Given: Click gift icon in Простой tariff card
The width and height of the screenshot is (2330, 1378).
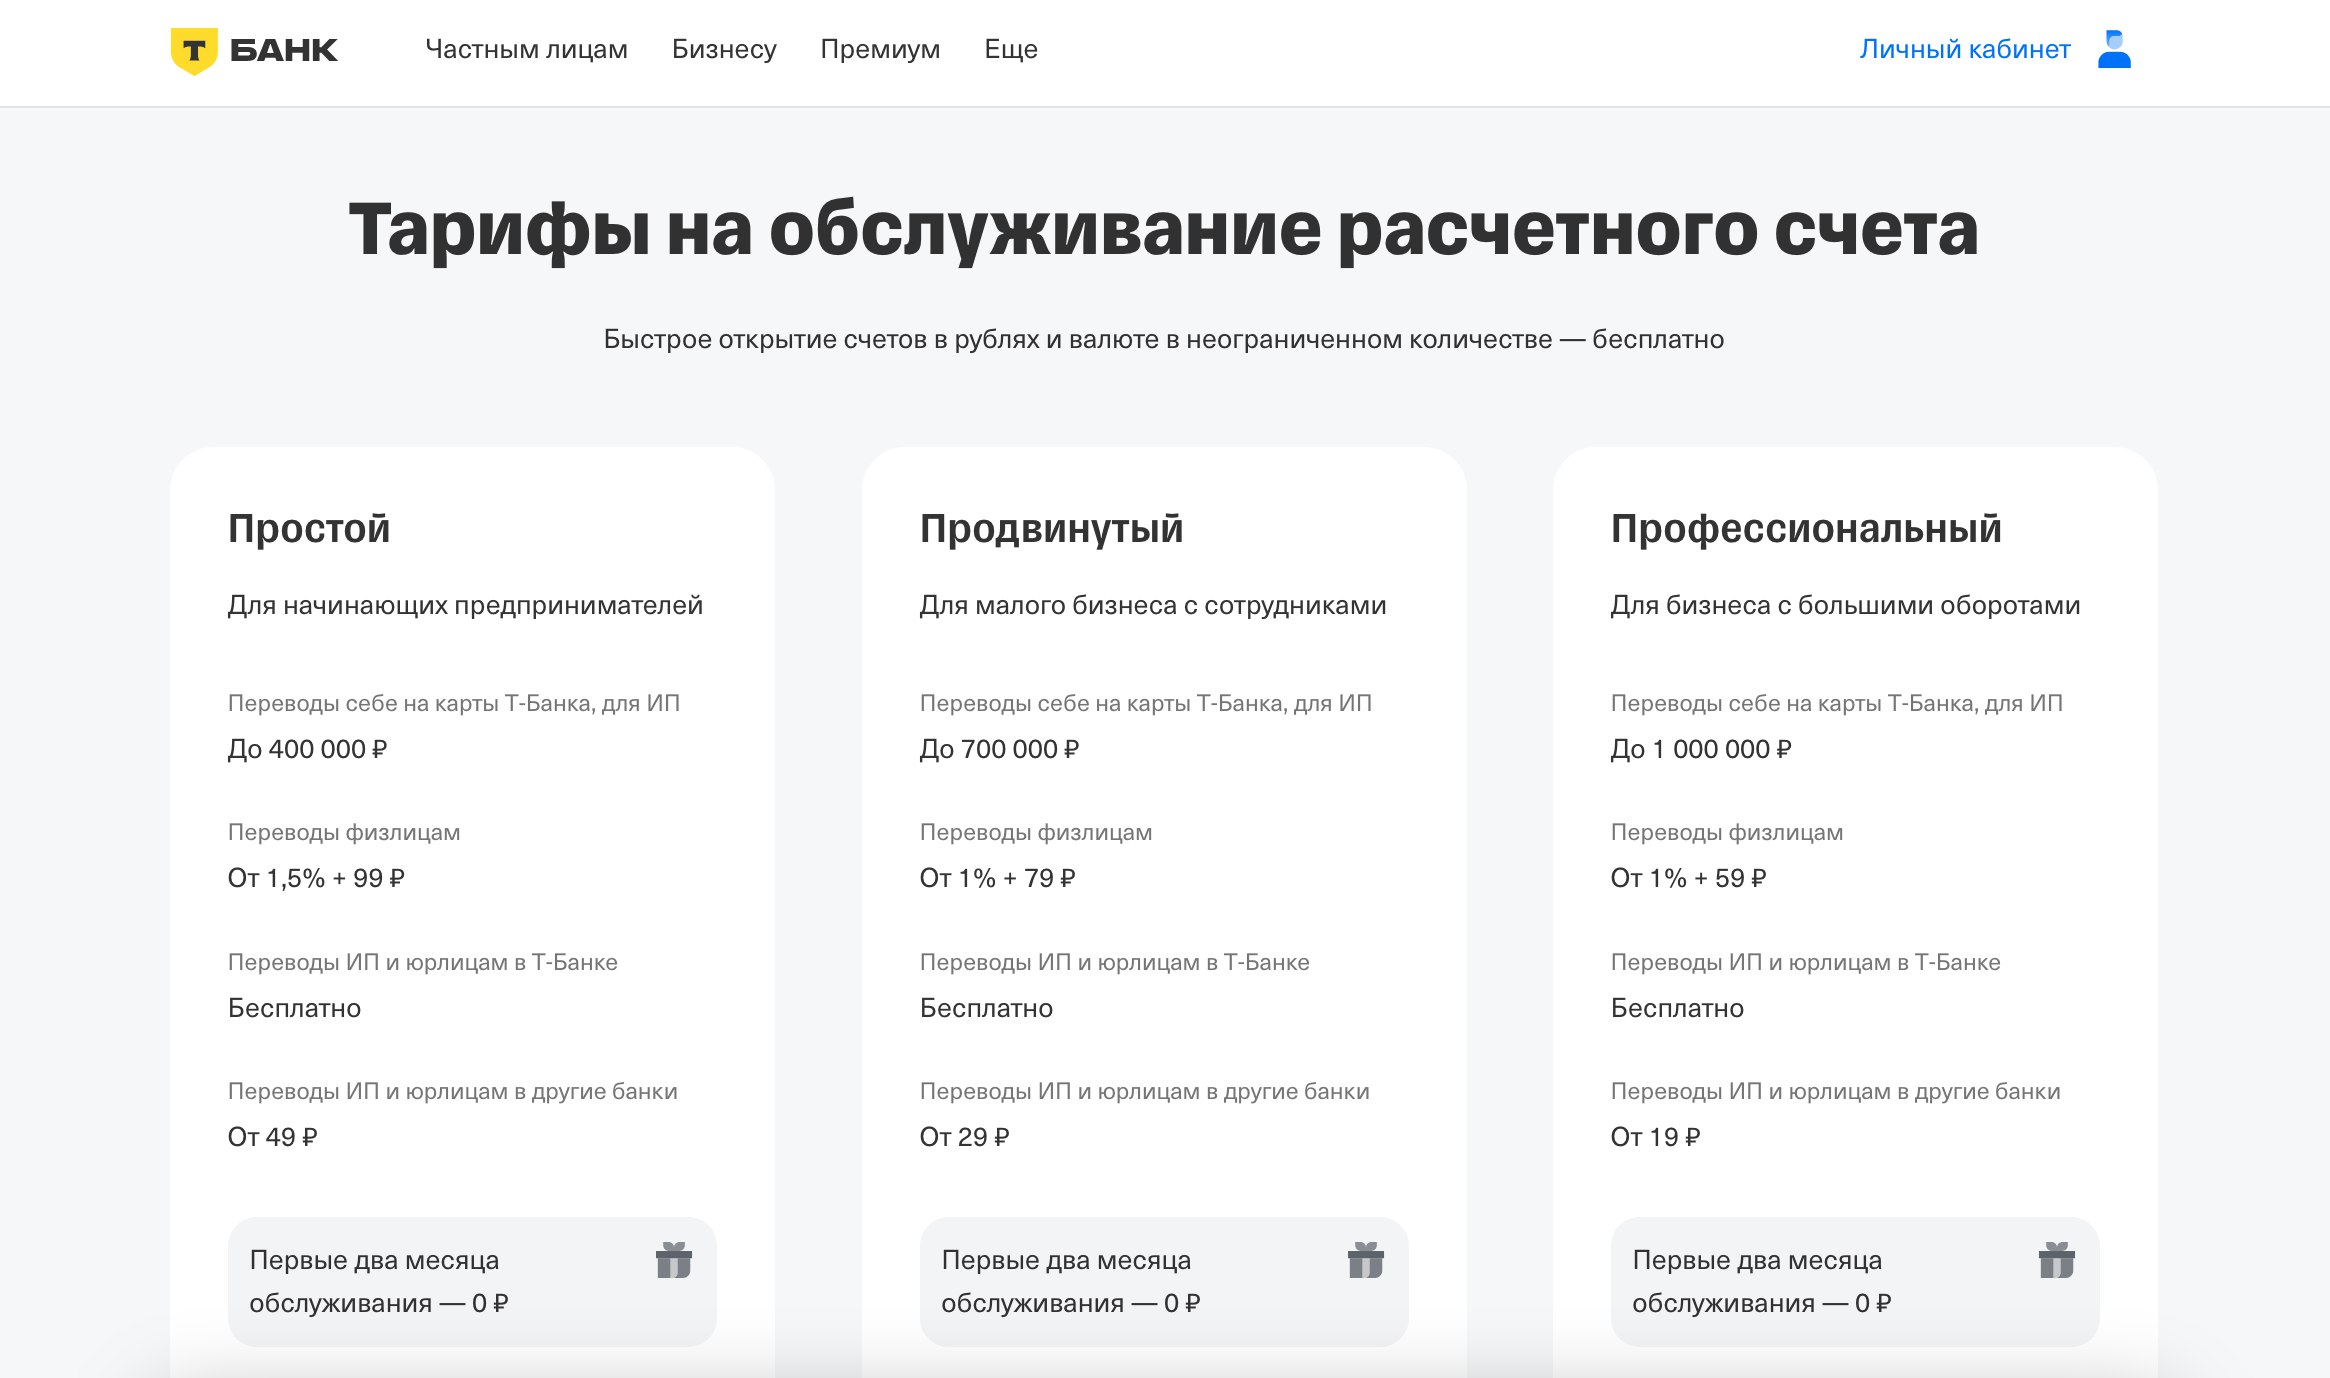Looking at the screenshot, I should pos(674,1260).
